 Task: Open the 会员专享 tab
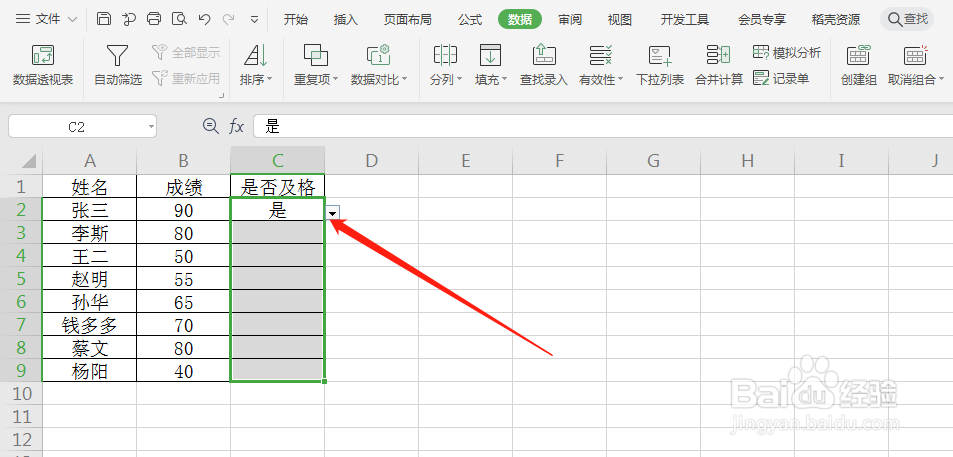(762, 19)
